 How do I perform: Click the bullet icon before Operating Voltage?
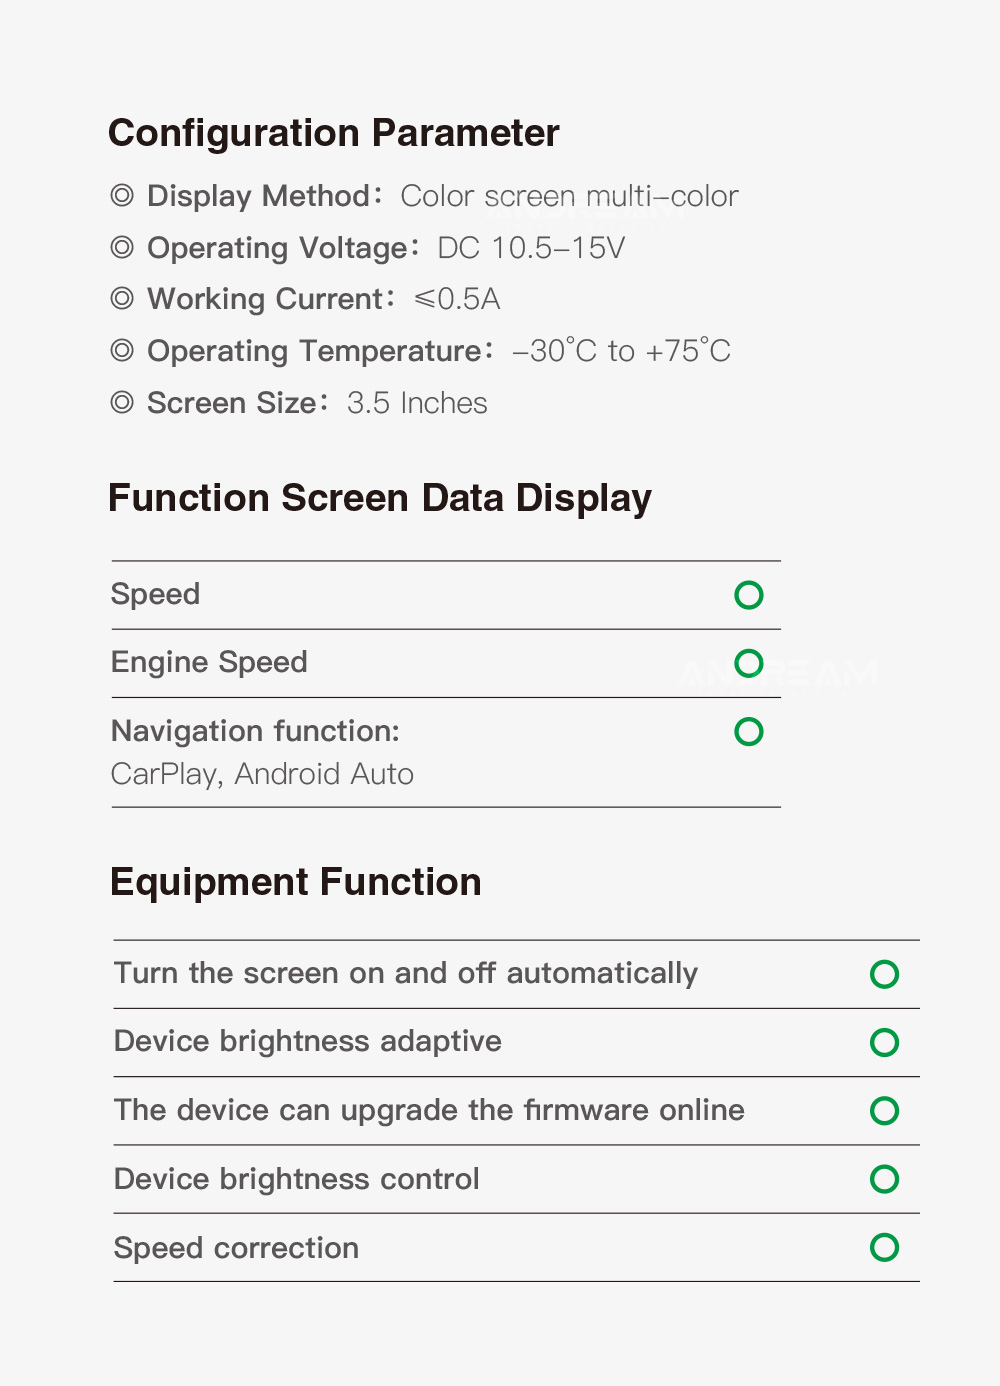click(x=122, y=247)
